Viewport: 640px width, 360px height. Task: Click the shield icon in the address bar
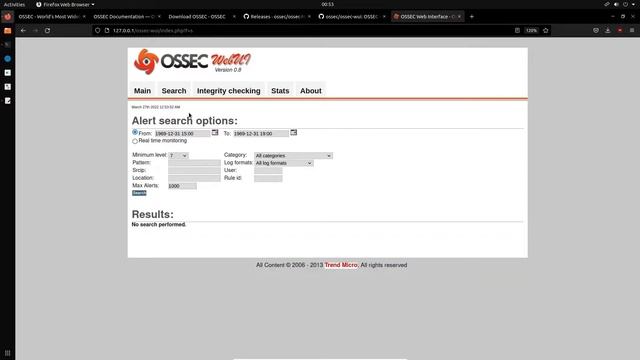tap(98, 31)
